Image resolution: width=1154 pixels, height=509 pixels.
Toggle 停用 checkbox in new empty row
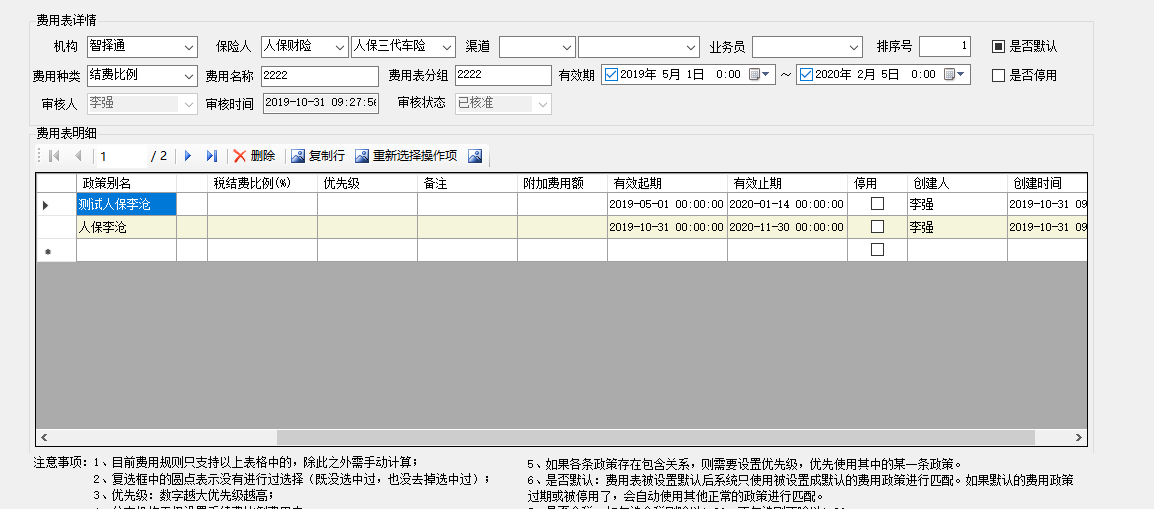(877, 250)
